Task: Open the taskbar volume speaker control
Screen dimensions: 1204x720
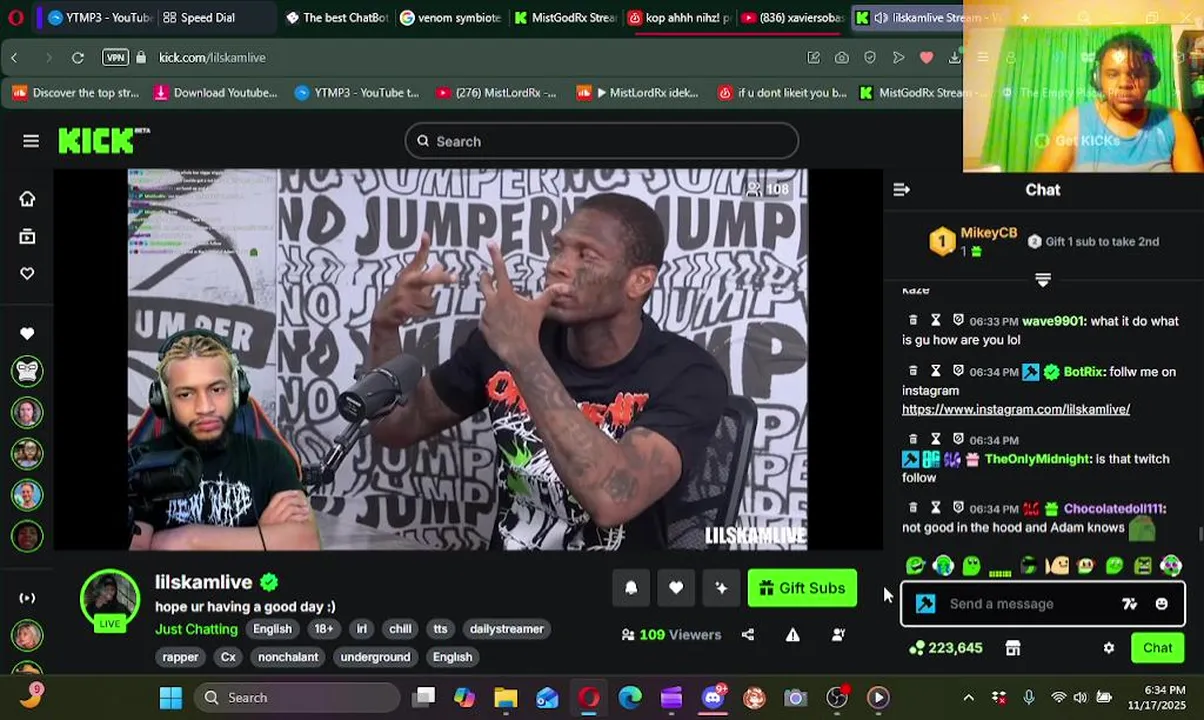Action: click(1081, 698)
